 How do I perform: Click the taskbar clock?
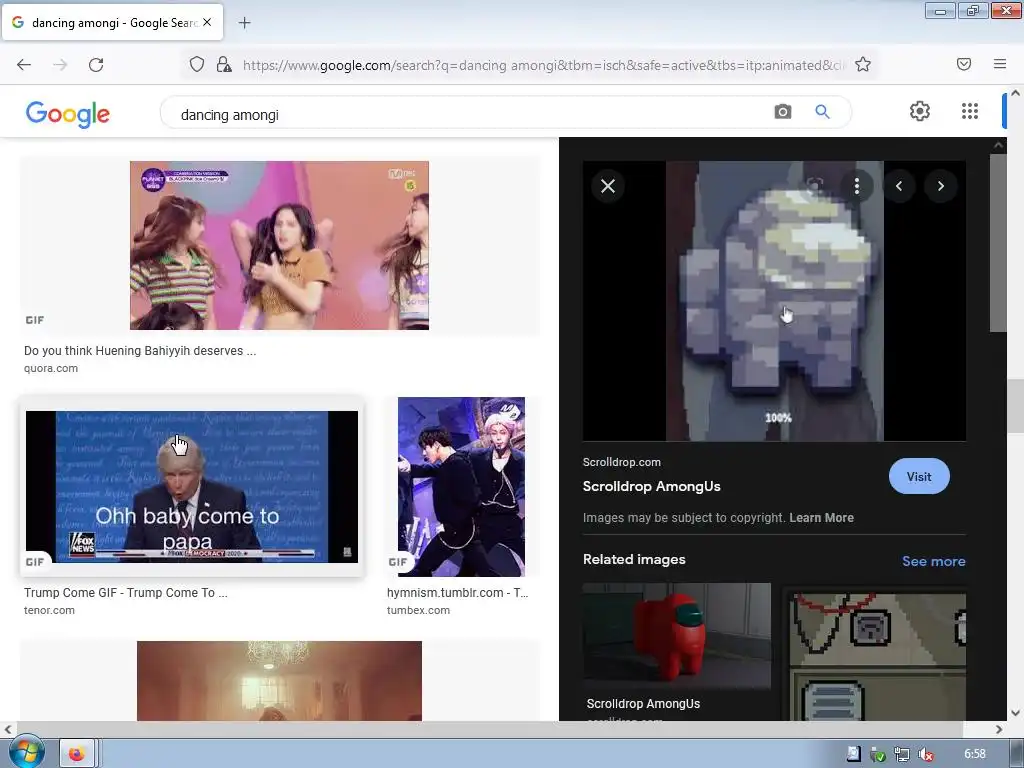974,754
